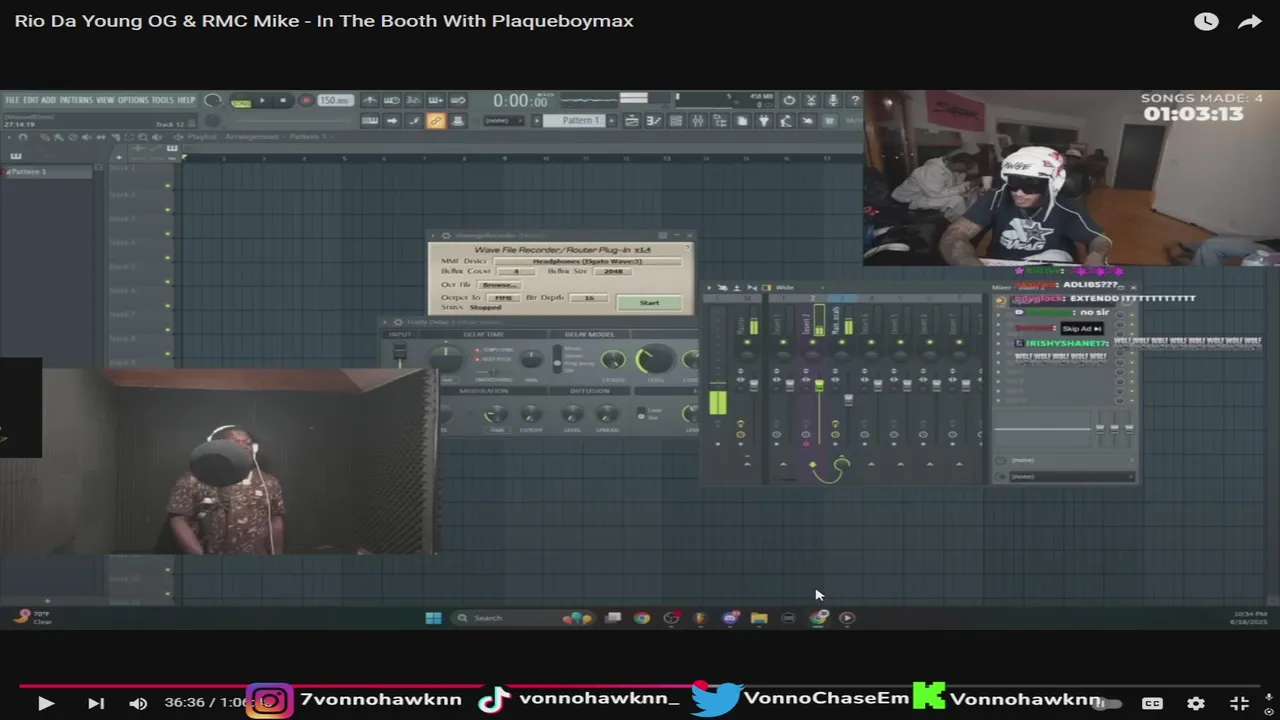
Task: Toggle the Insert 2 track mute LED
Action: coord(812,342)
